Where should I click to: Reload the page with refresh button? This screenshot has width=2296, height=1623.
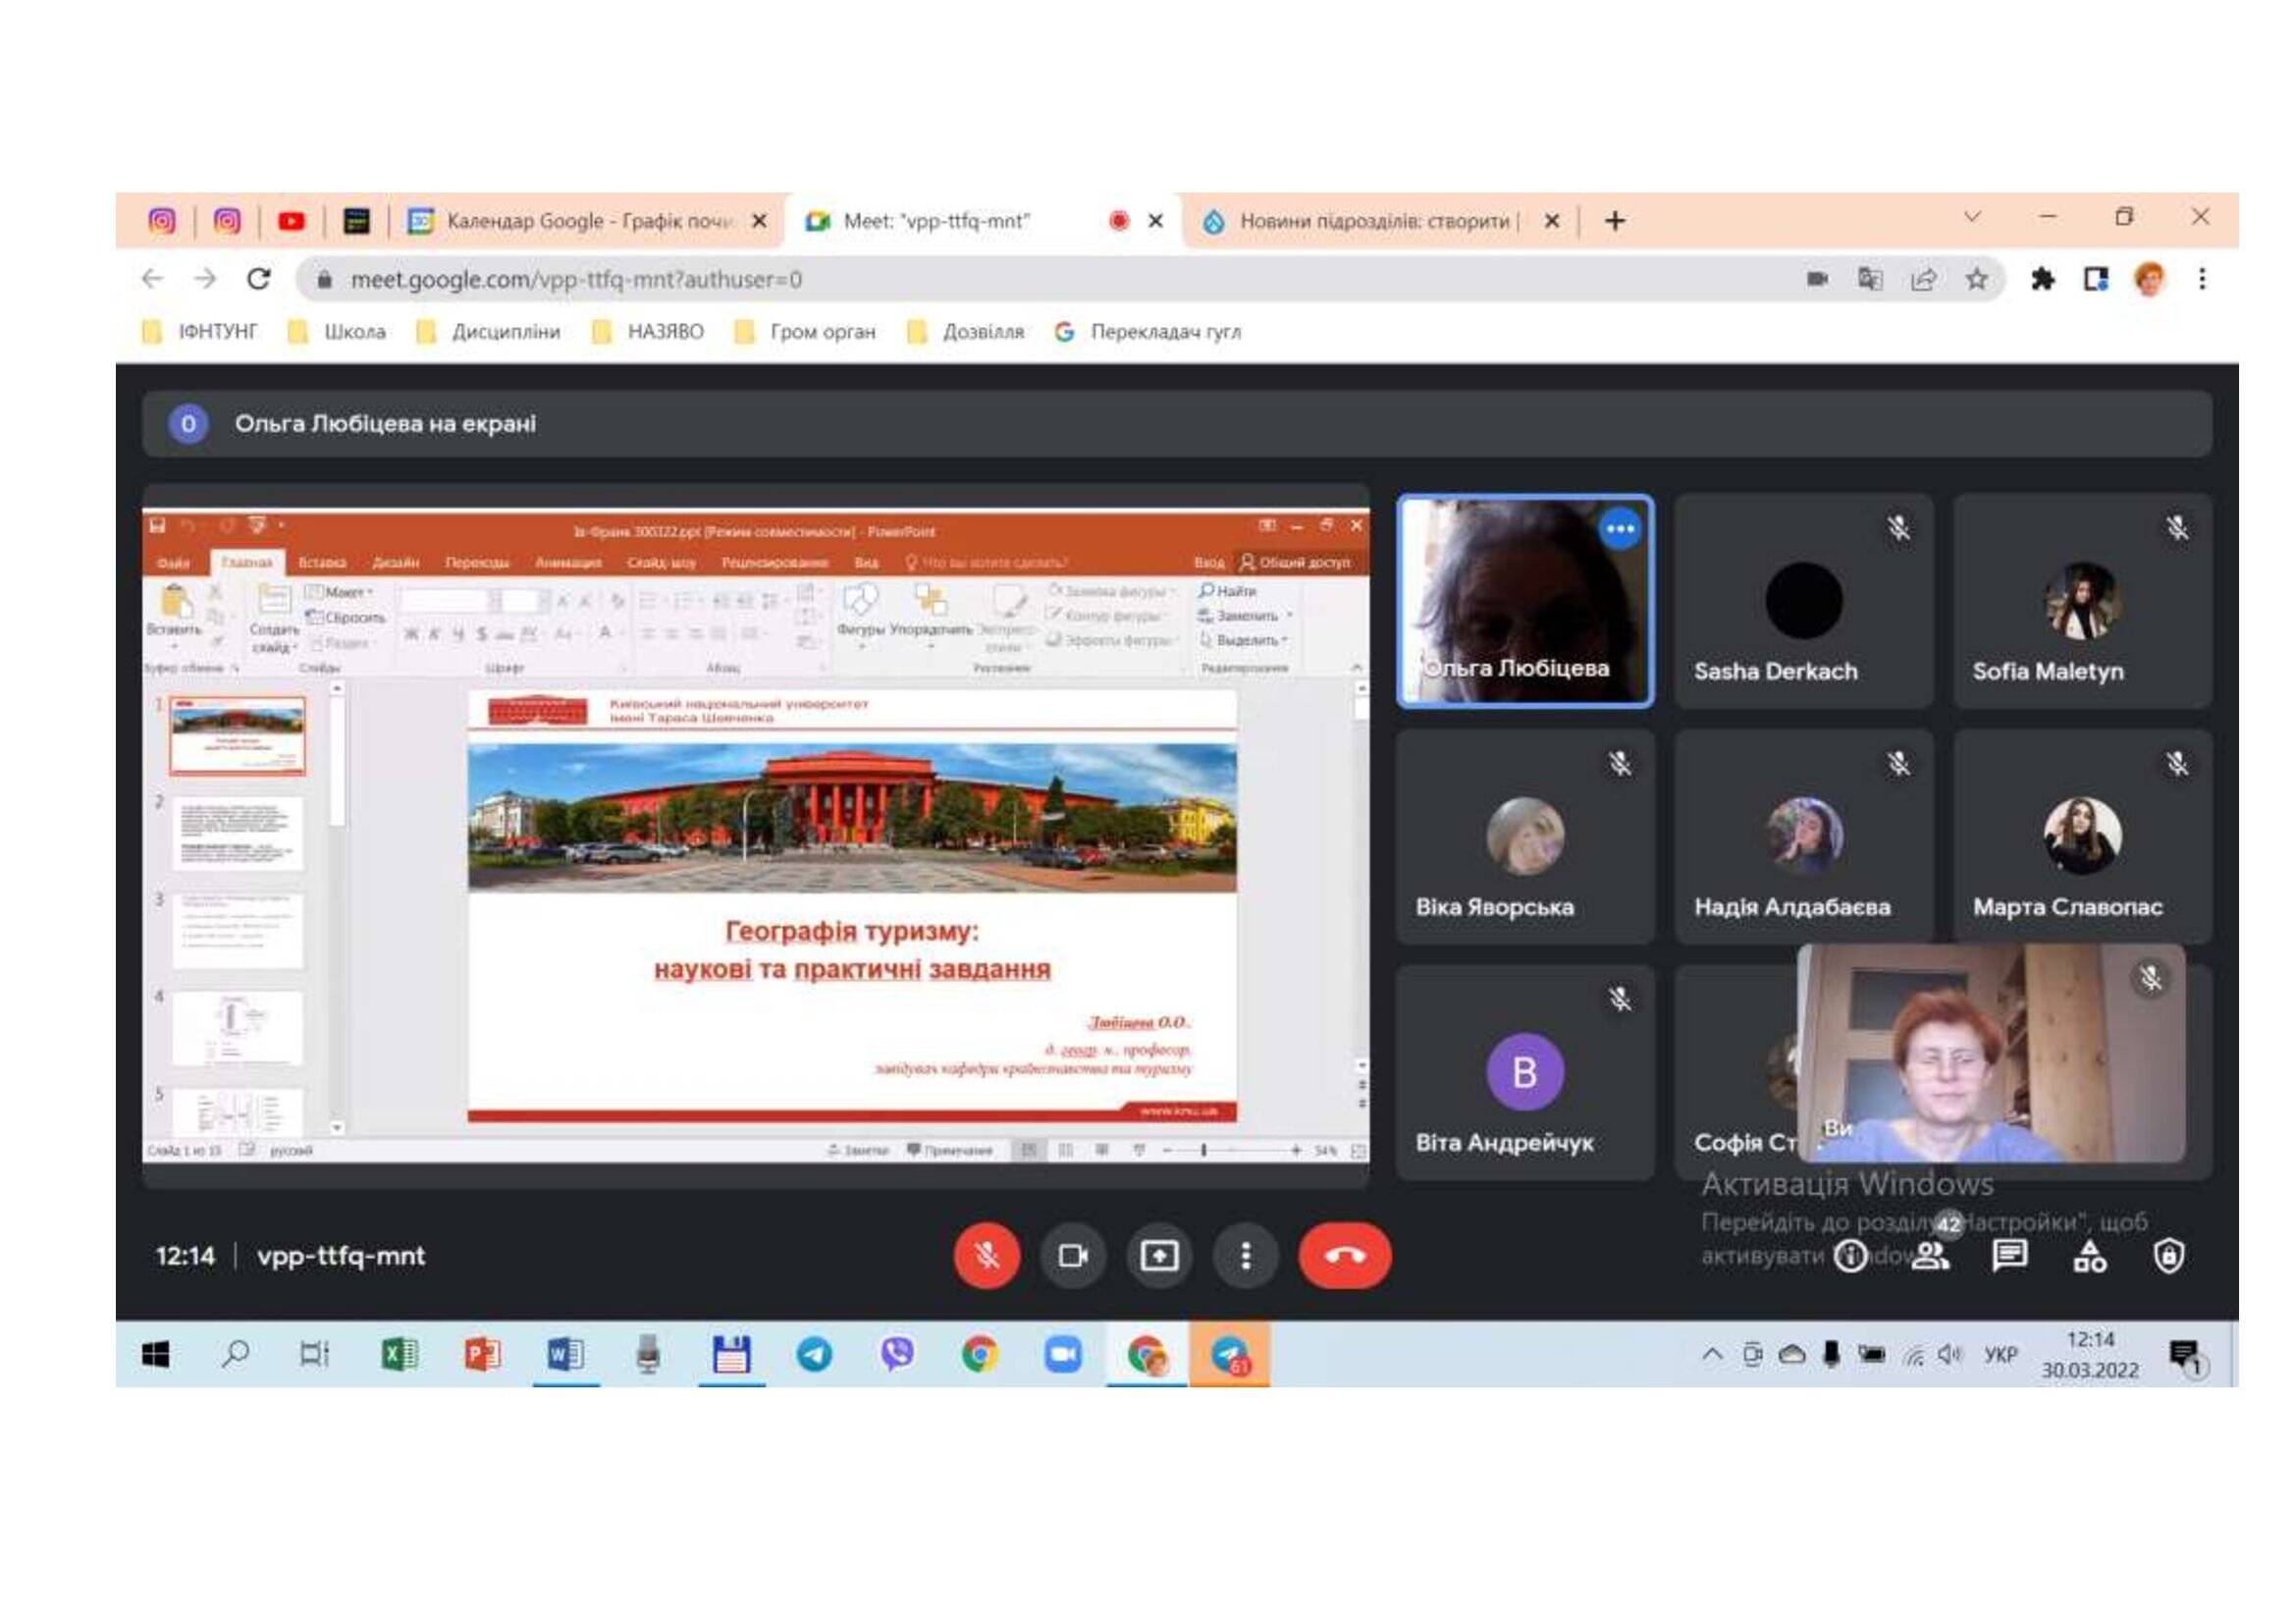tap(258, 279)
